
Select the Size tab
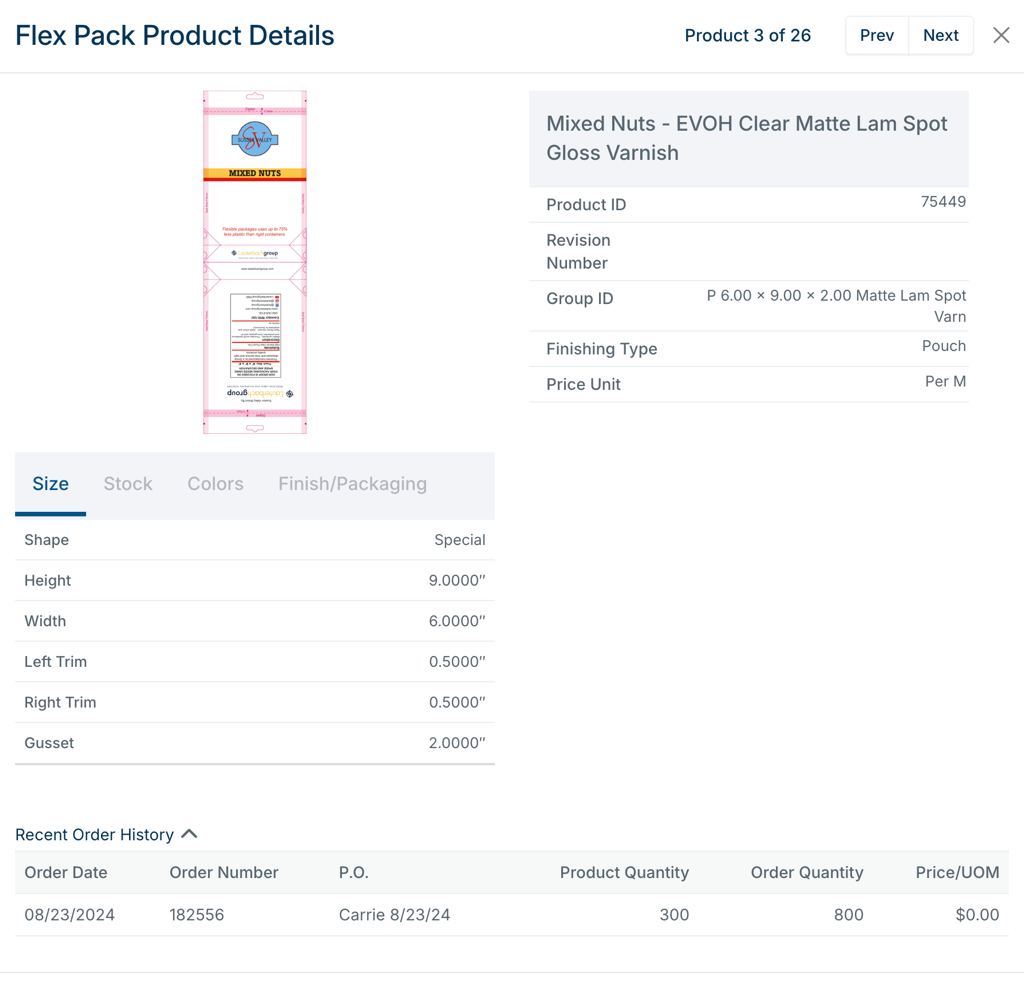click(x=50, y=484)
